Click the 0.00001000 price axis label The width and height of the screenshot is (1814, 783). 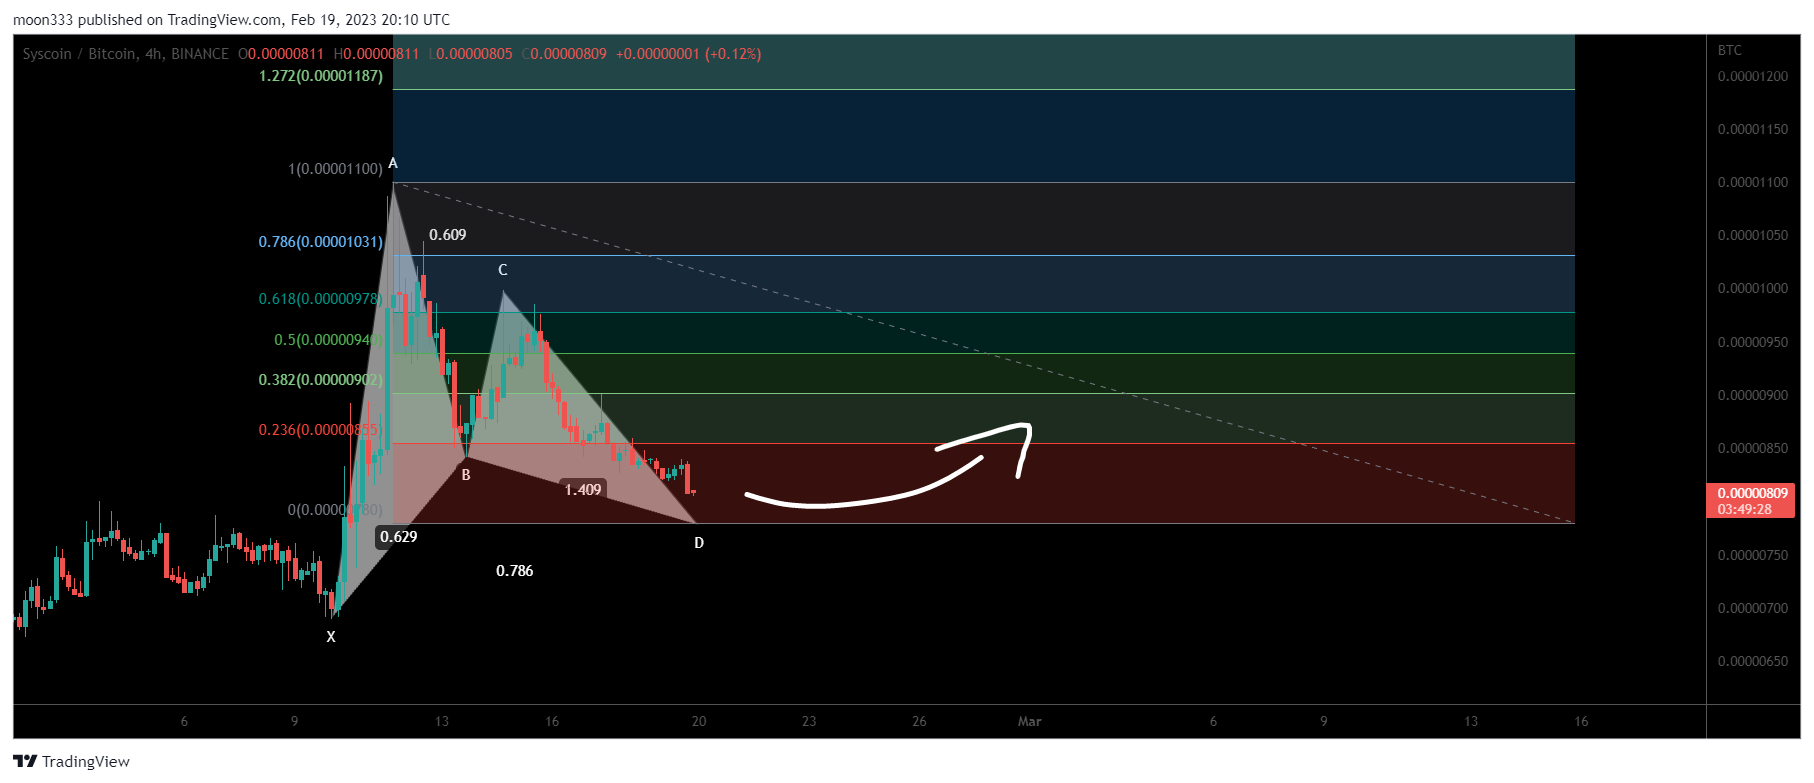click(x=1753, y=288)
